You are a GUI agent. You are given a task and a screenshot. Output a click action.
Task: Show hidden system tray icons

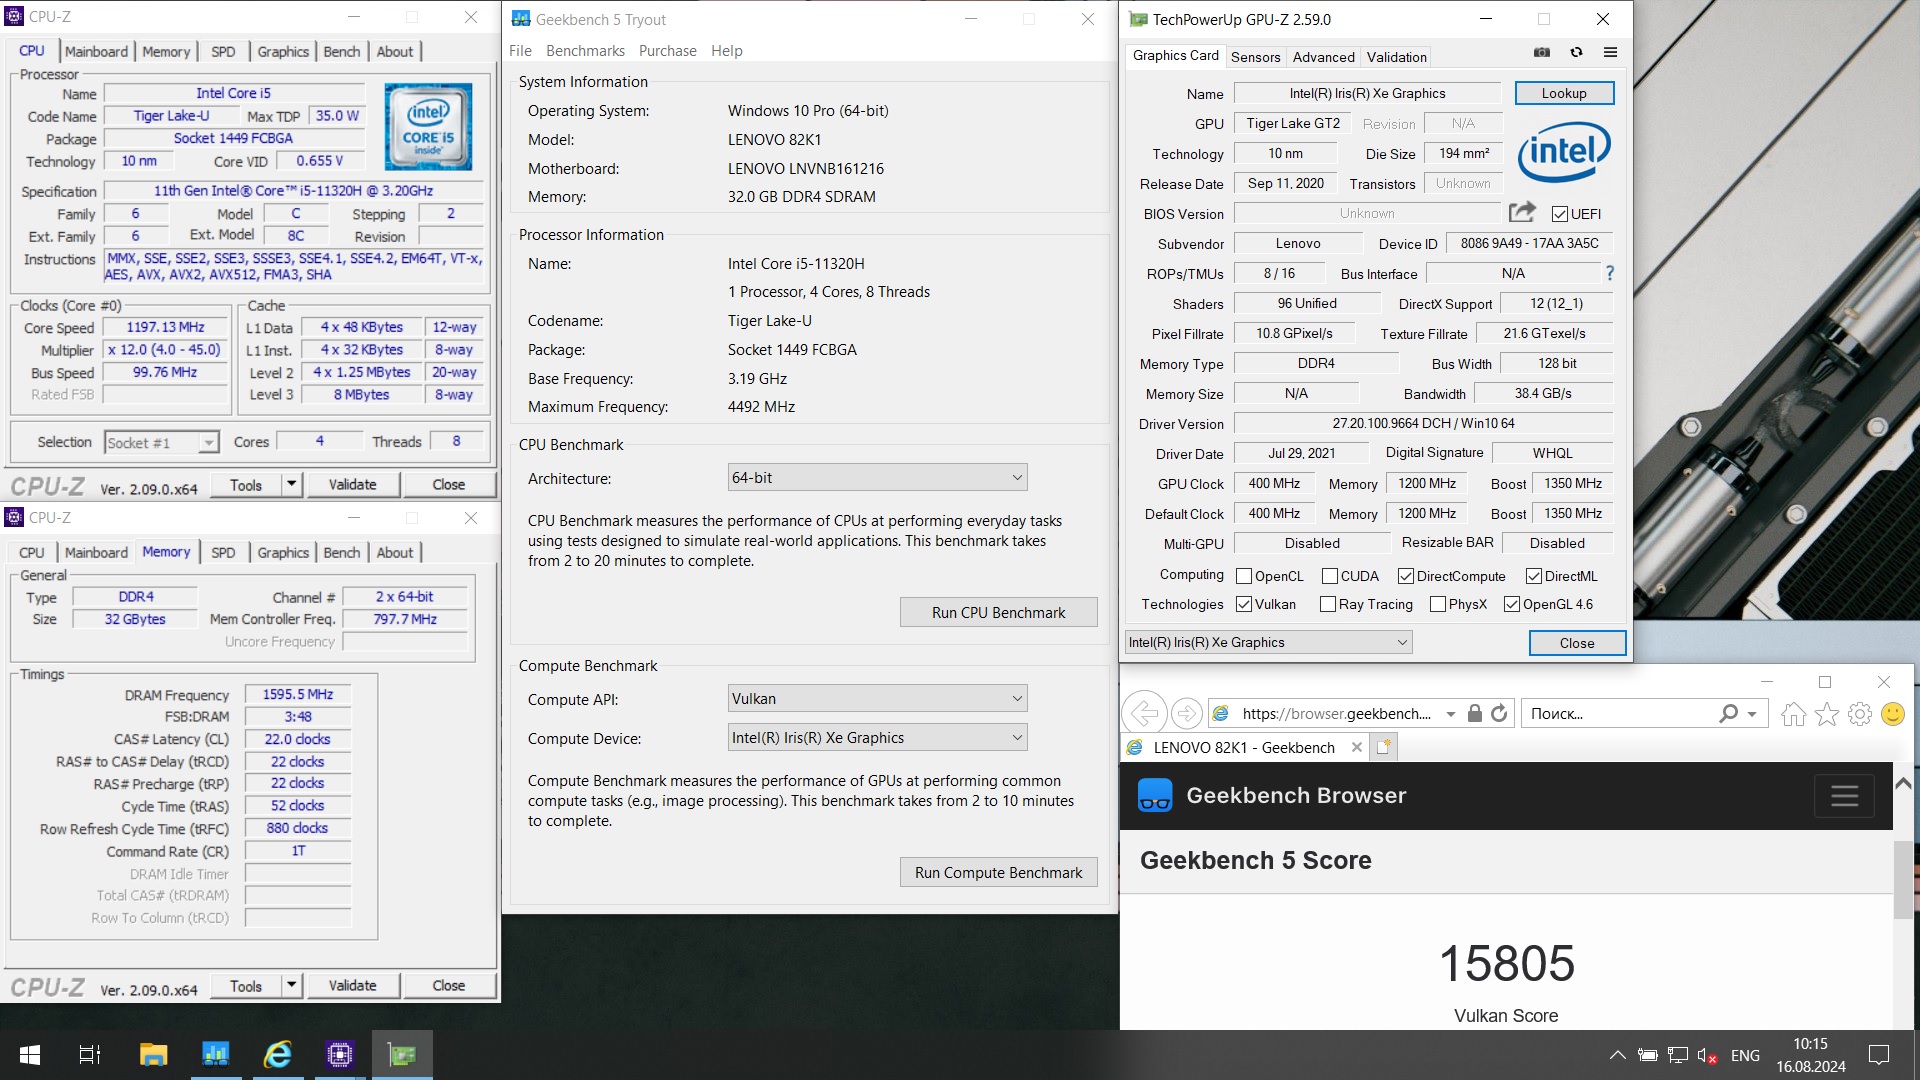point(1616,1055)
